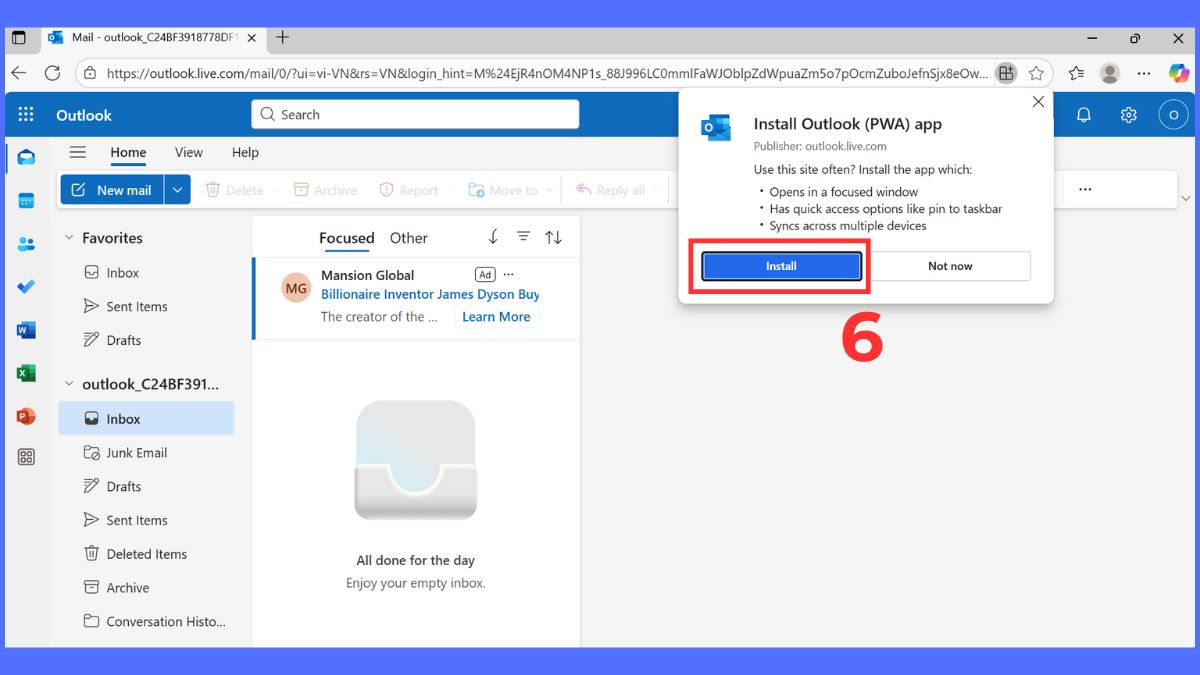Open the ribbon more options ellipsis

[x=1085, y=189]
